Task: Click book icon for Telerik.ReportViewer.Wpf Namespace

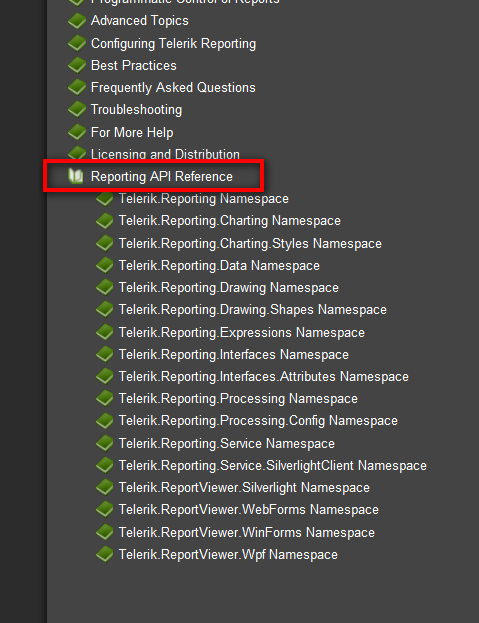Action: [x=105, y=555]
